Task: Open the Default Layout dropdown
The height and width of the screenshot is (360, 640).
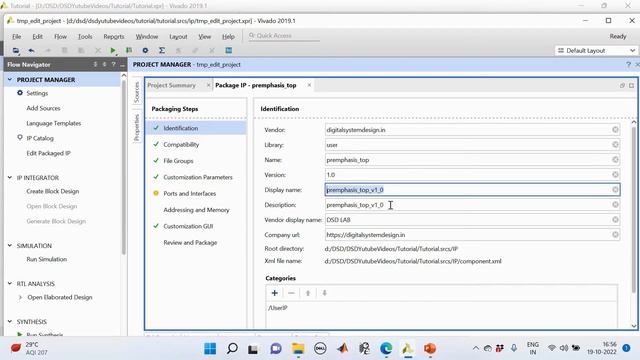Action: click(596, 51)
